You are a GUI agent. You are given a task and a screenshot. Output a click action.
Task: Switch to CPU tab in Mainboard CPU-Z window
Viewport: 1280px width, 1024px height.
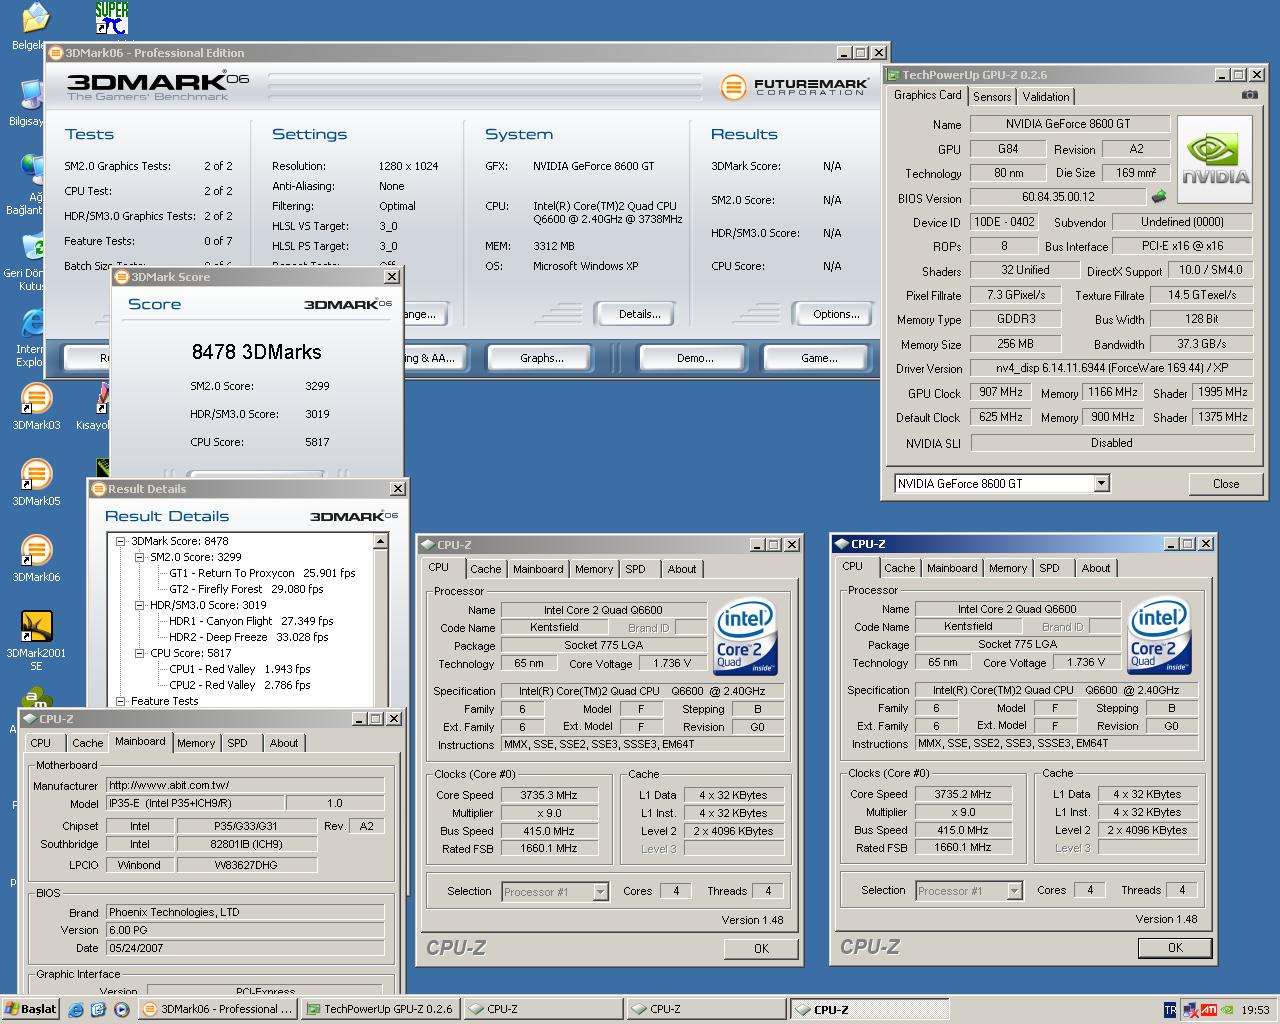coord(41,743)
